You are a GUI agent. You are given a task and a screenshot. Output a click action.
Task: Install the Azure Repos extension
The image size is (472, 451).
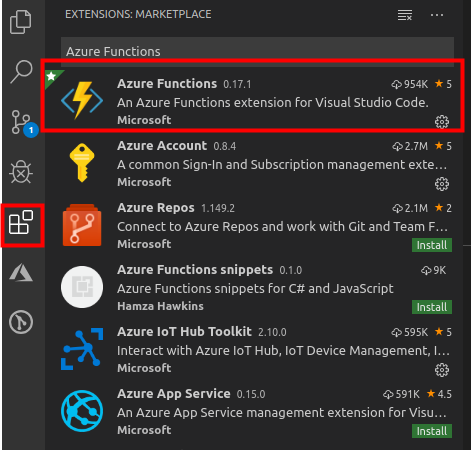(432, 245)
